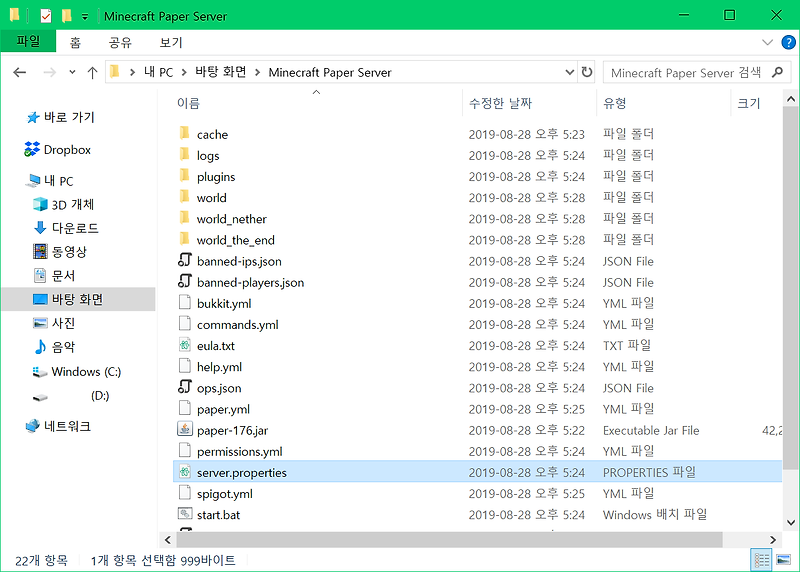The height and width of the screenshot is (572, 800).
Task: Open the 홈 ribbon tab
Action: coord(76,42)
